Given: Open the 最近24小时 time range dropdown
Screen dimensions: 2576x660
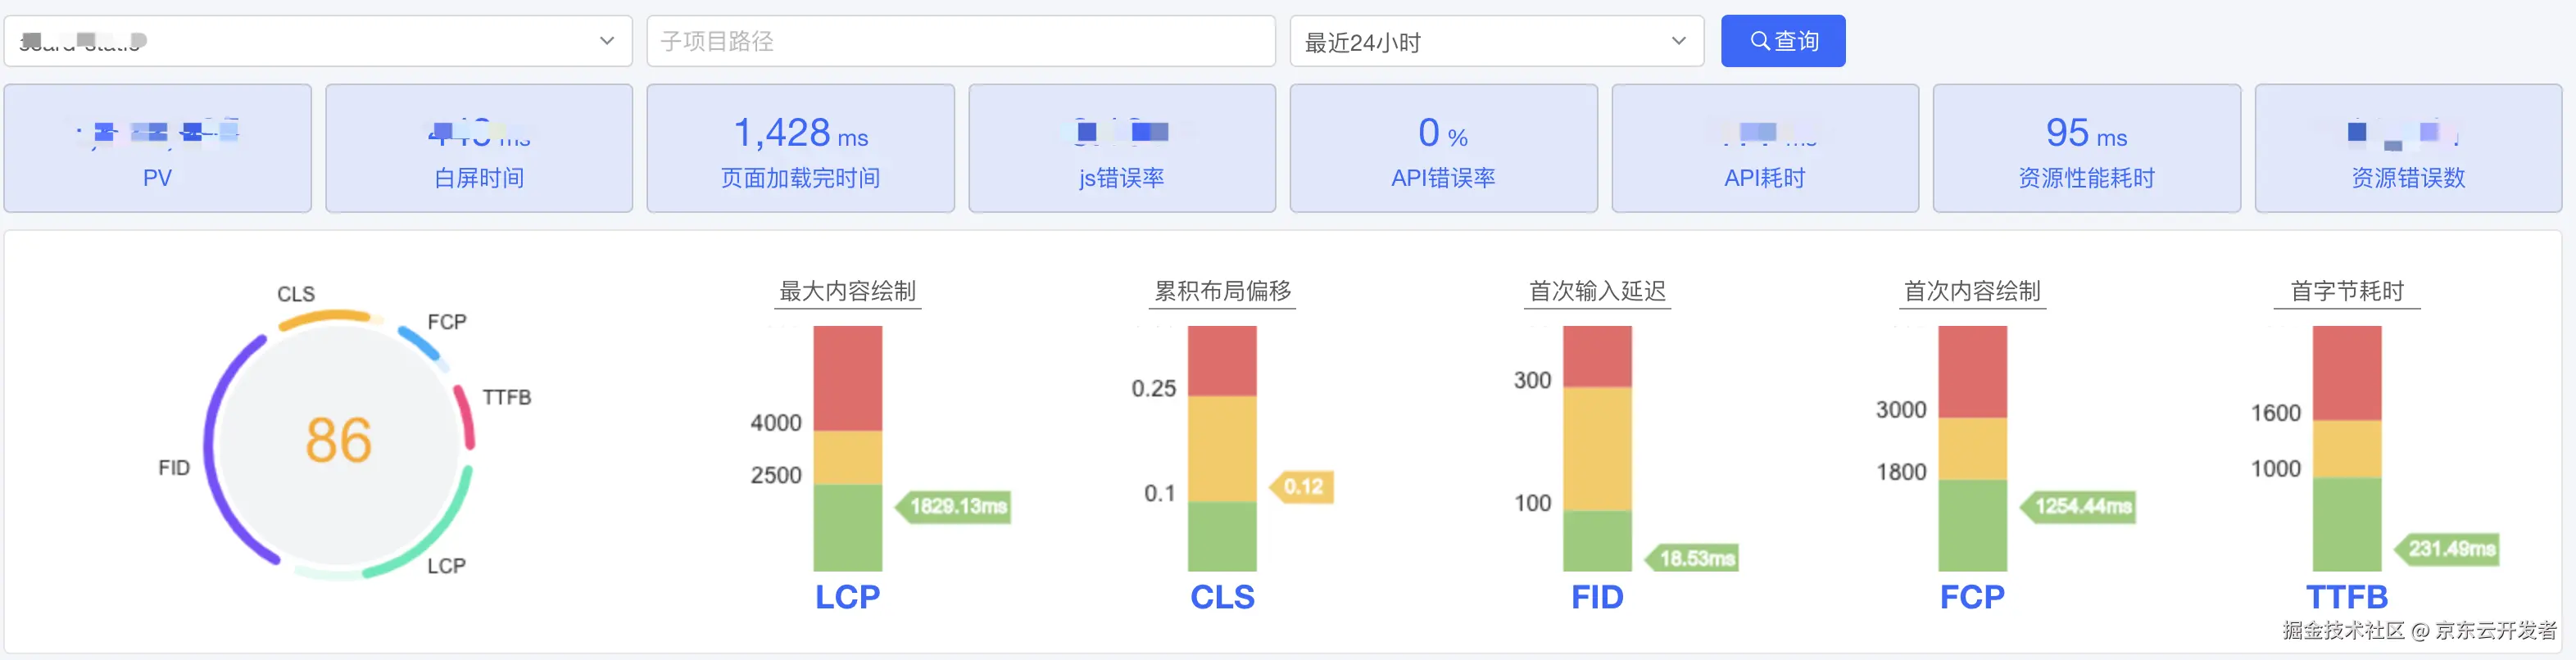Looking at the screenshot, I should [x=1495, y=41].
